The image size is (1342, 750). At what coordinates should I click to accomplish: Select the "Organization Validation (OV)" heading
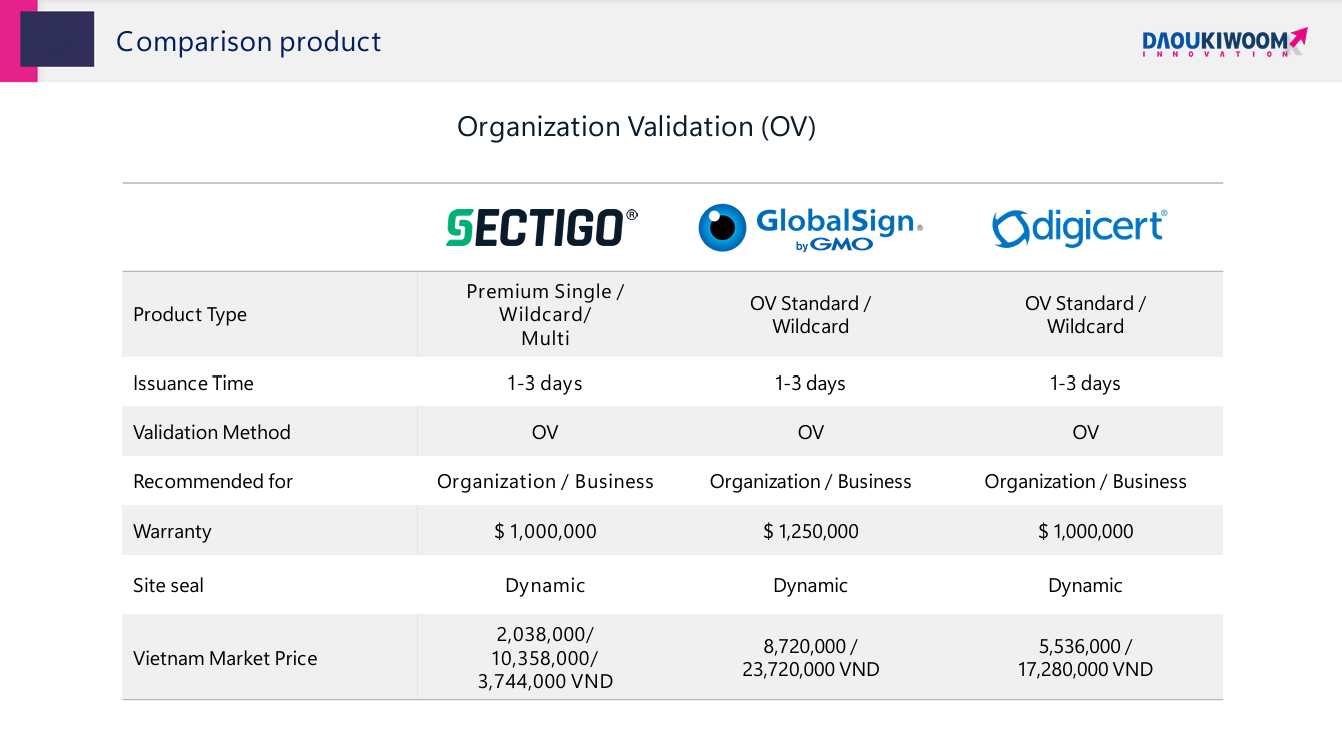click(x=636, y=127)
